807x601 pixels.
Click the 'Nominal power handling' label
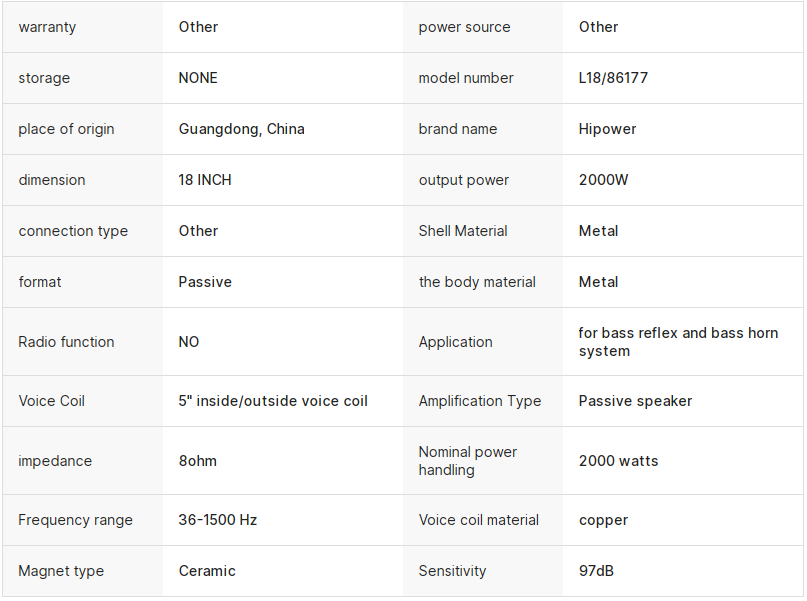468,461
